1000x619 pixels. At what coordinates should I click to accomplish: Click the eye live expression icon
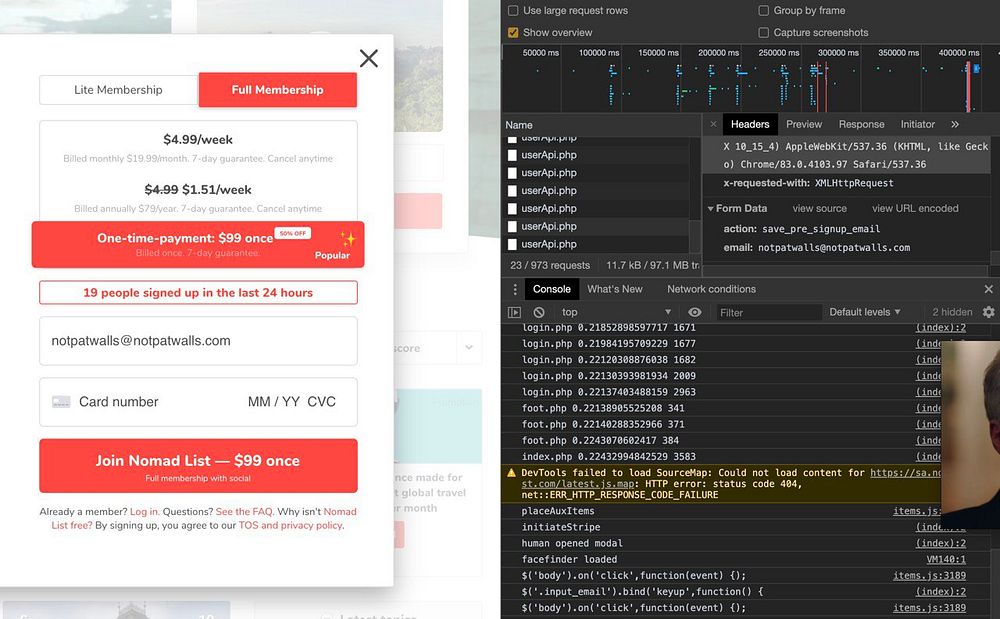point(695,312)
